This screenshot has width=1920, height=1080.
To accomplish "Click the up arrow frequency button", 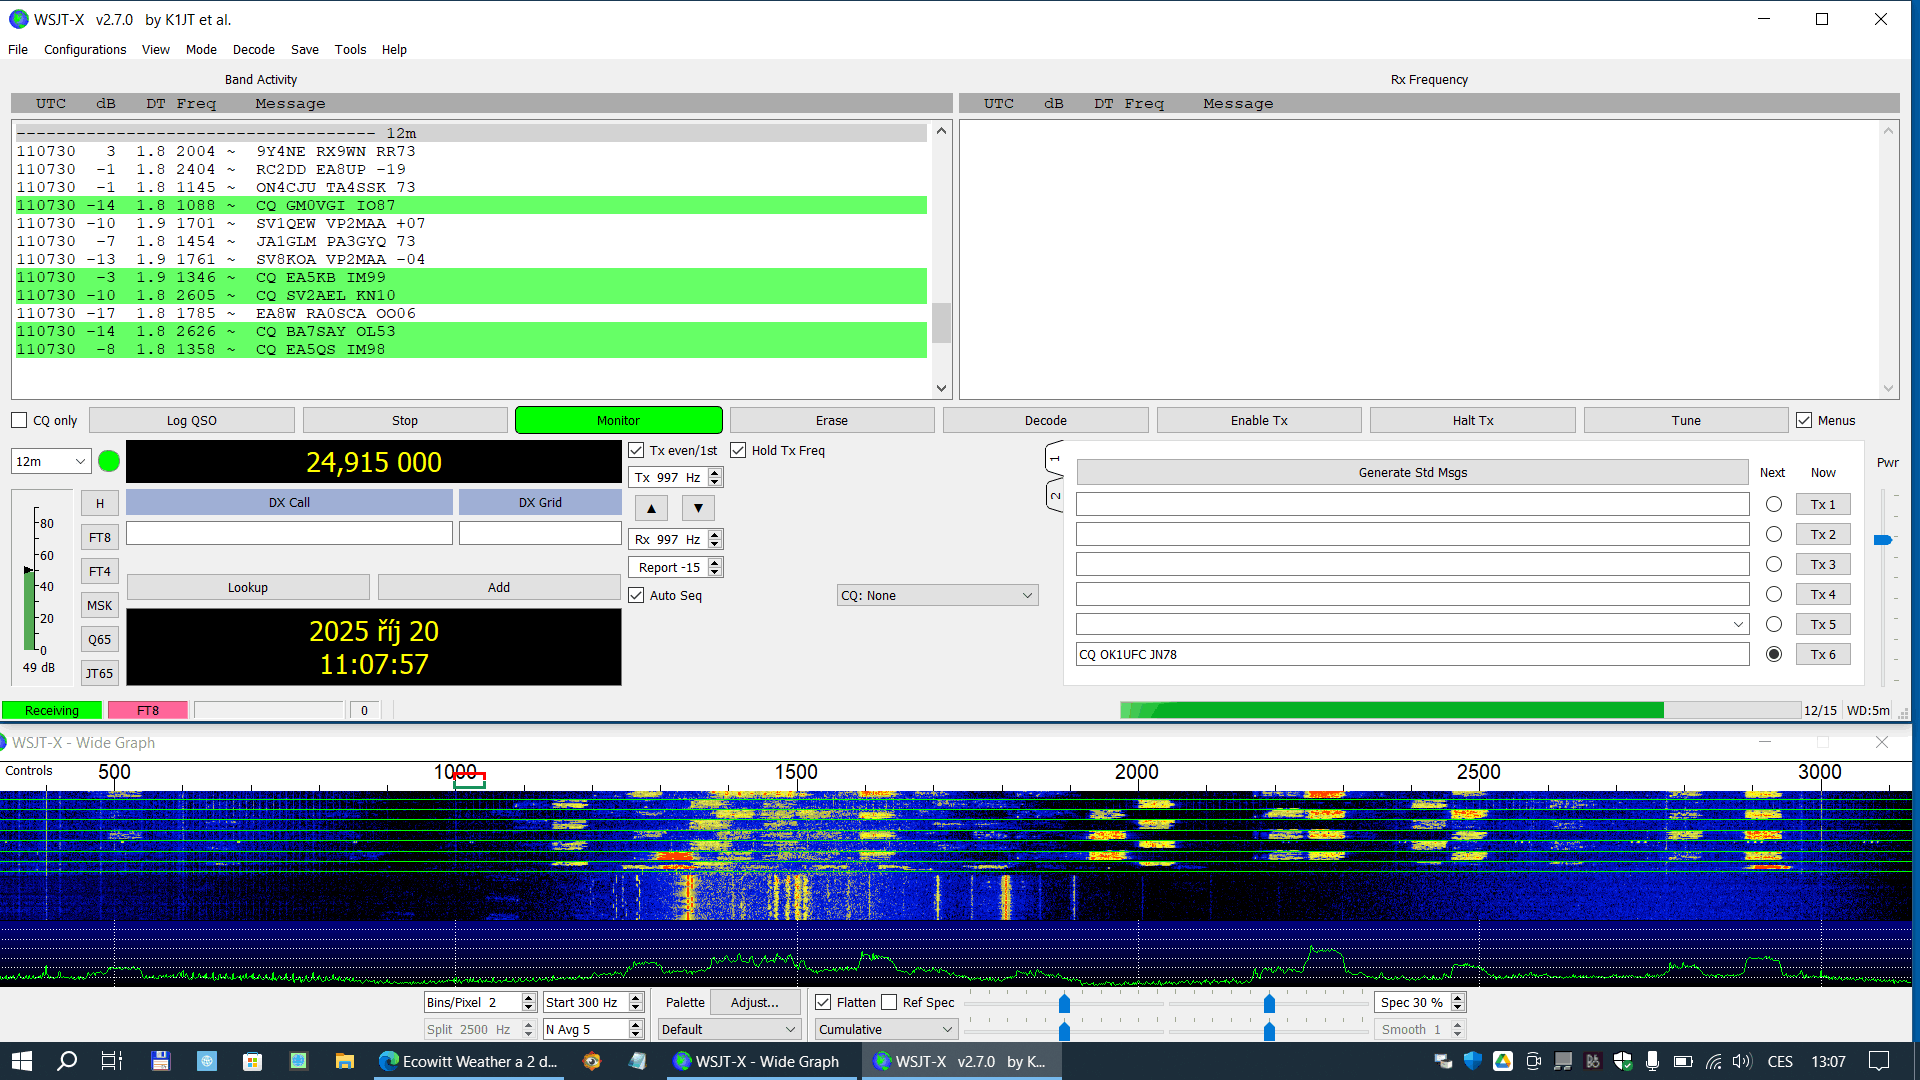I will (x=651, y=508).
